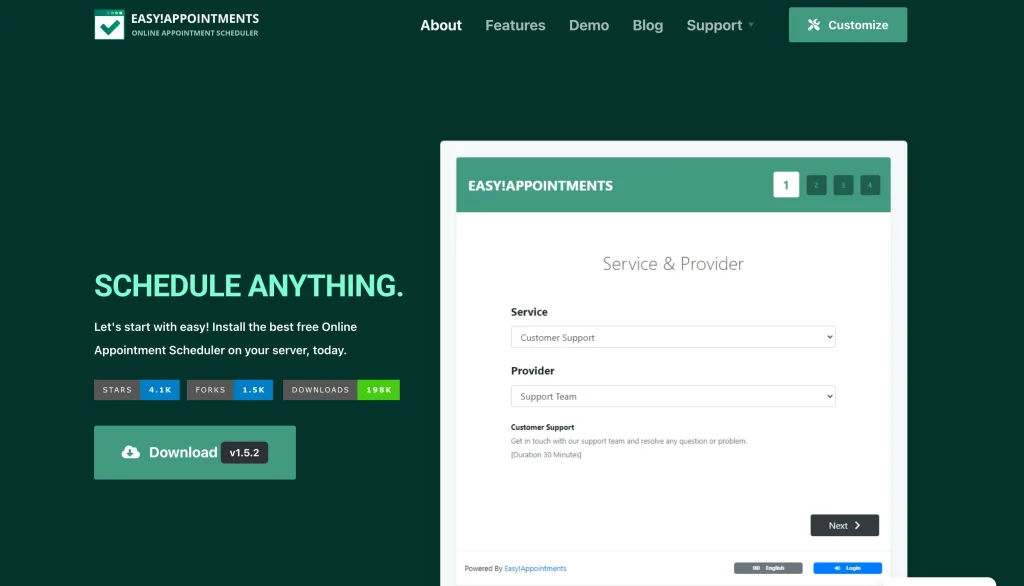Expand the Support menu arrow
This screenshot has width=1024, height=586.
coord(751,25)
